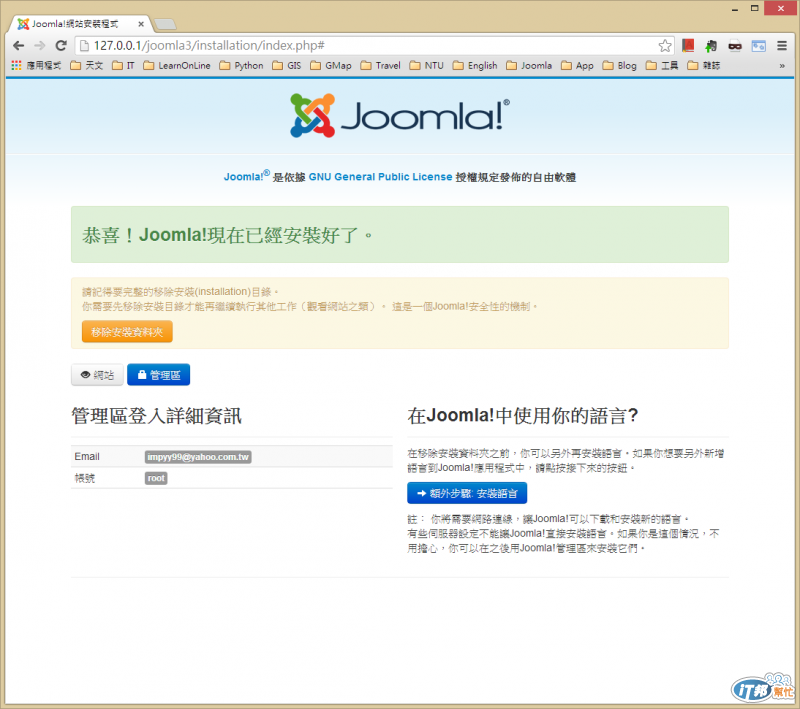800x709 pixels.
Task: Open the green puzzle extension icon
Action: point(711,46)
